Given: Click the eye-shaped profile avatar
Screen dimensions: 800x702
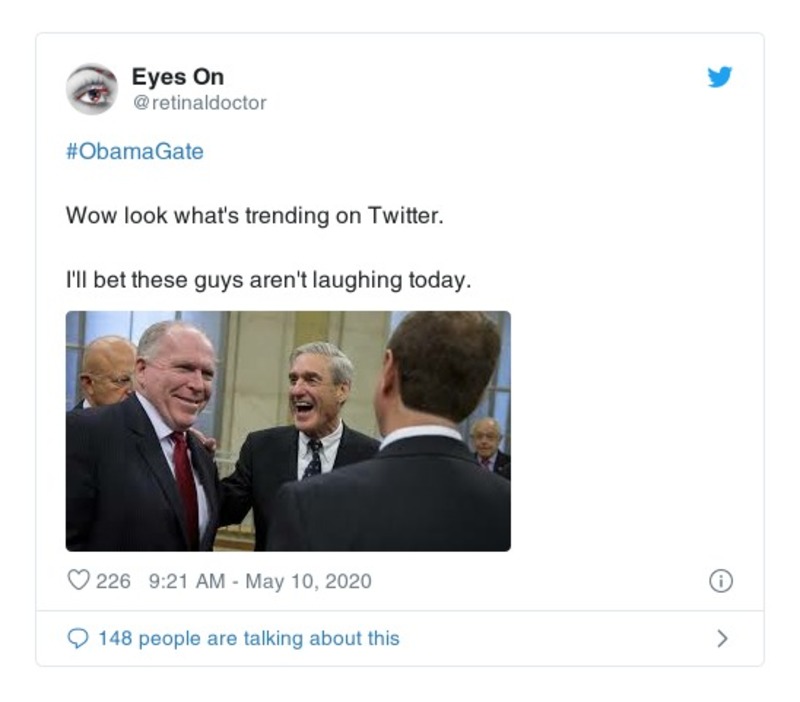Looking at the screenshot, I should pyautogui.click(x=93, y=83).
